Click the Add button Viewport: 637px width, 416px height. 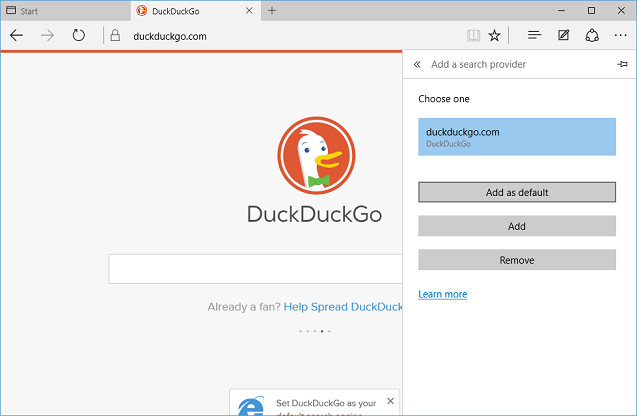point(517,226)
